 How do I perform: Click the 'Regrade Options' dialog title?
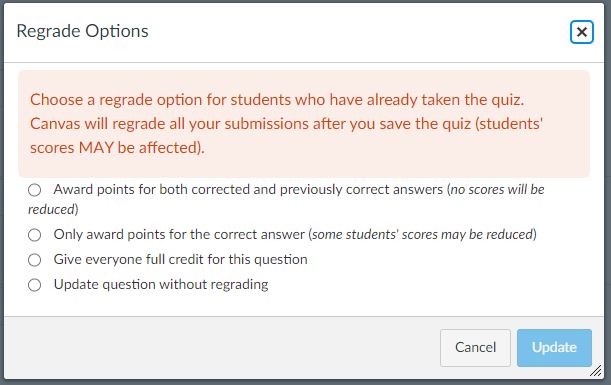tap(83, 31)
